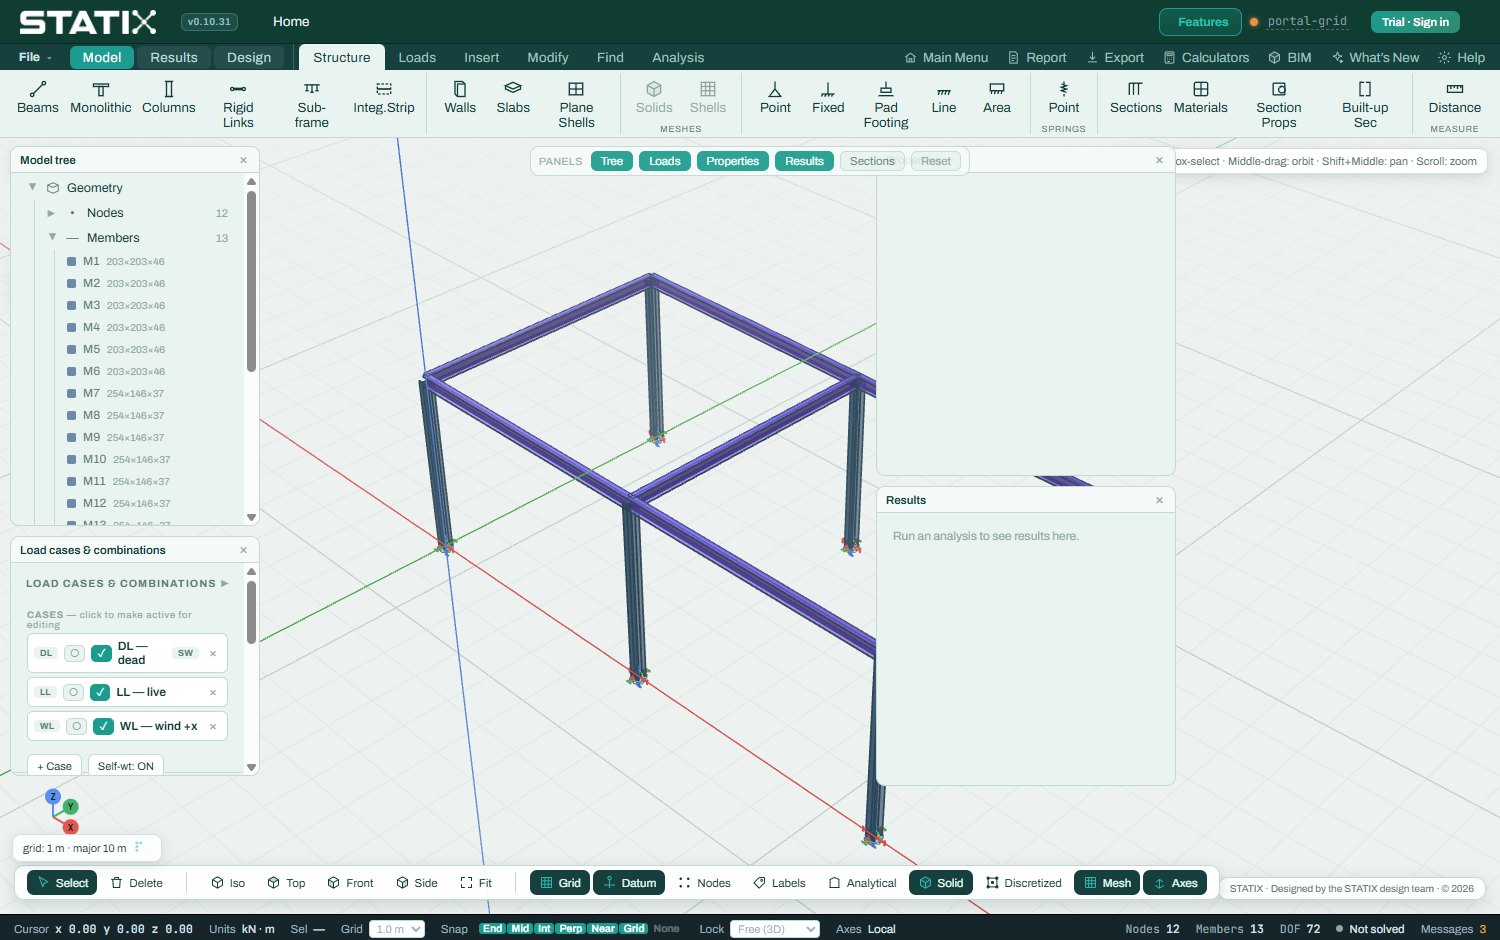Image resolution: width=1500 pixels, height=940 pixels.
Task: Select the Monolithic member tool
Action: click(x=101, y=98)
